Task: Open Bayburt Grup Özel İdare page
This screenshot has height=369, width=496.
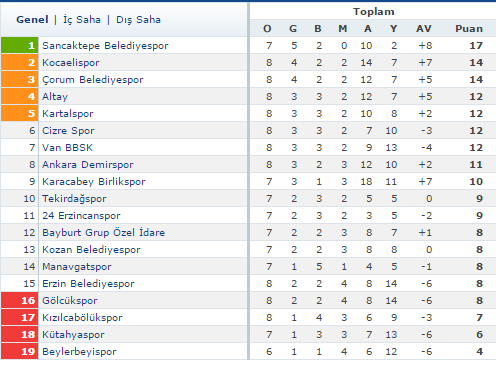Action: tap(103, 232)
